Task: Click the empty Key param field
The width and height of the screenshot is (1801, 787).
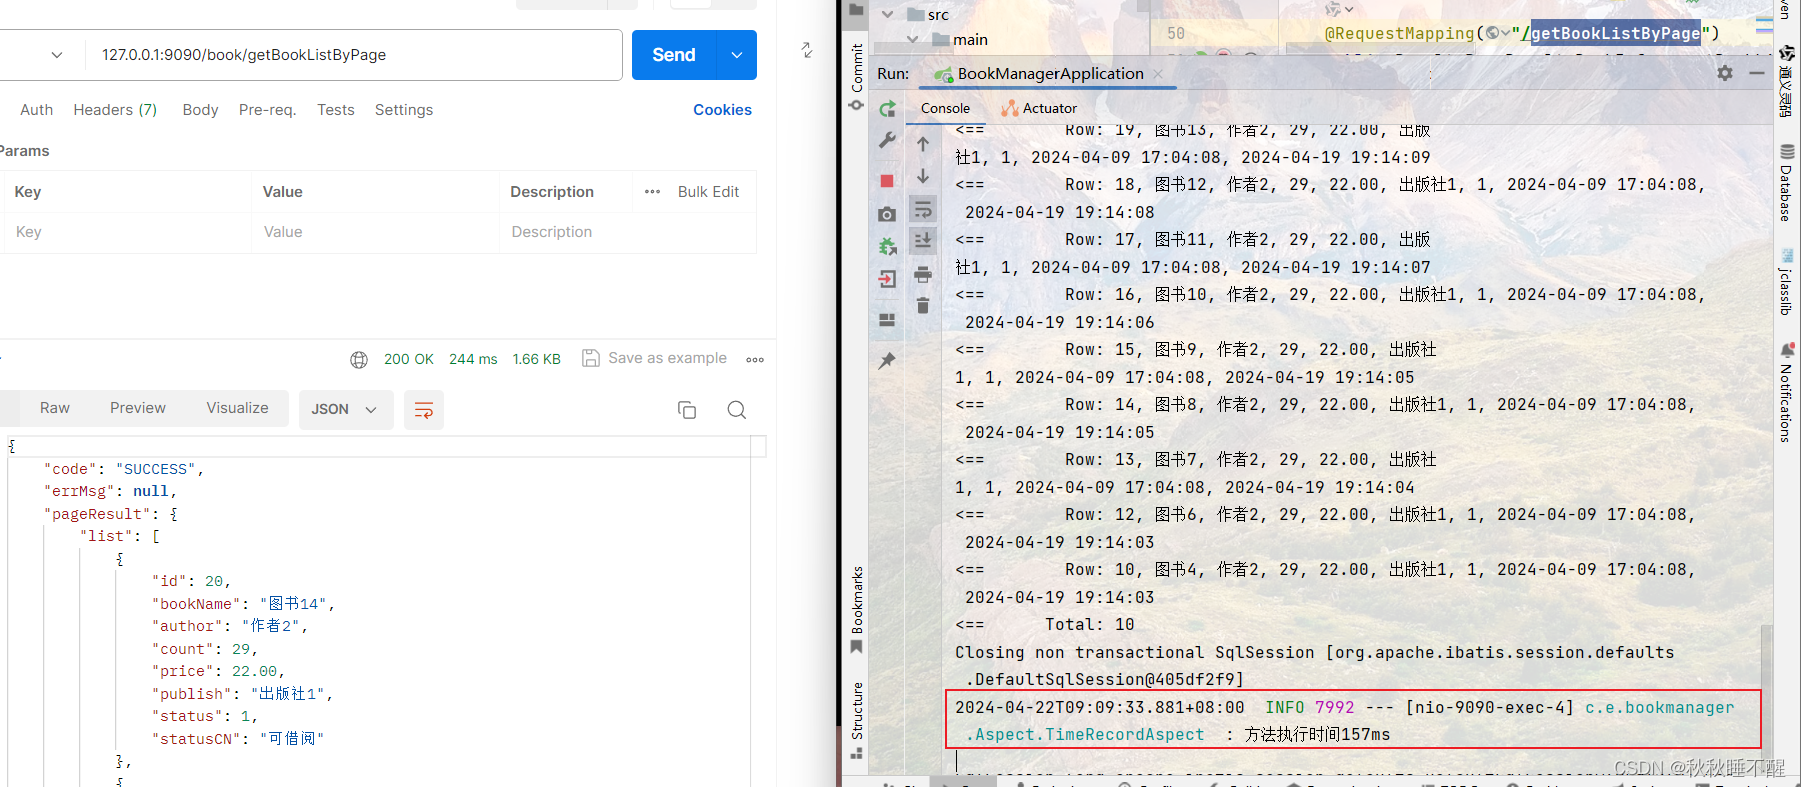Action: (x=126, y=232)
